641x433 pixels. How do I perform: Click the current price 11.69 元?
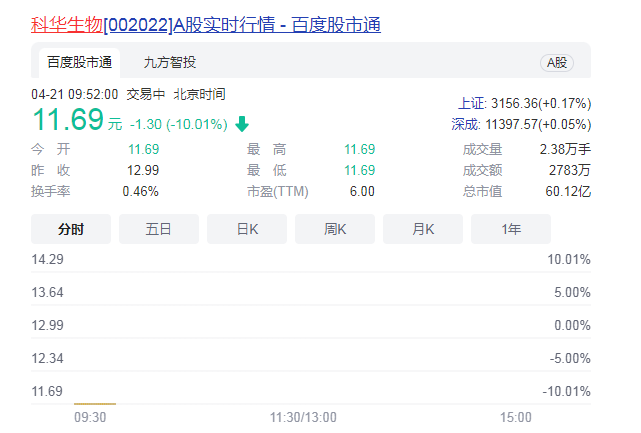tap(77, 120)
